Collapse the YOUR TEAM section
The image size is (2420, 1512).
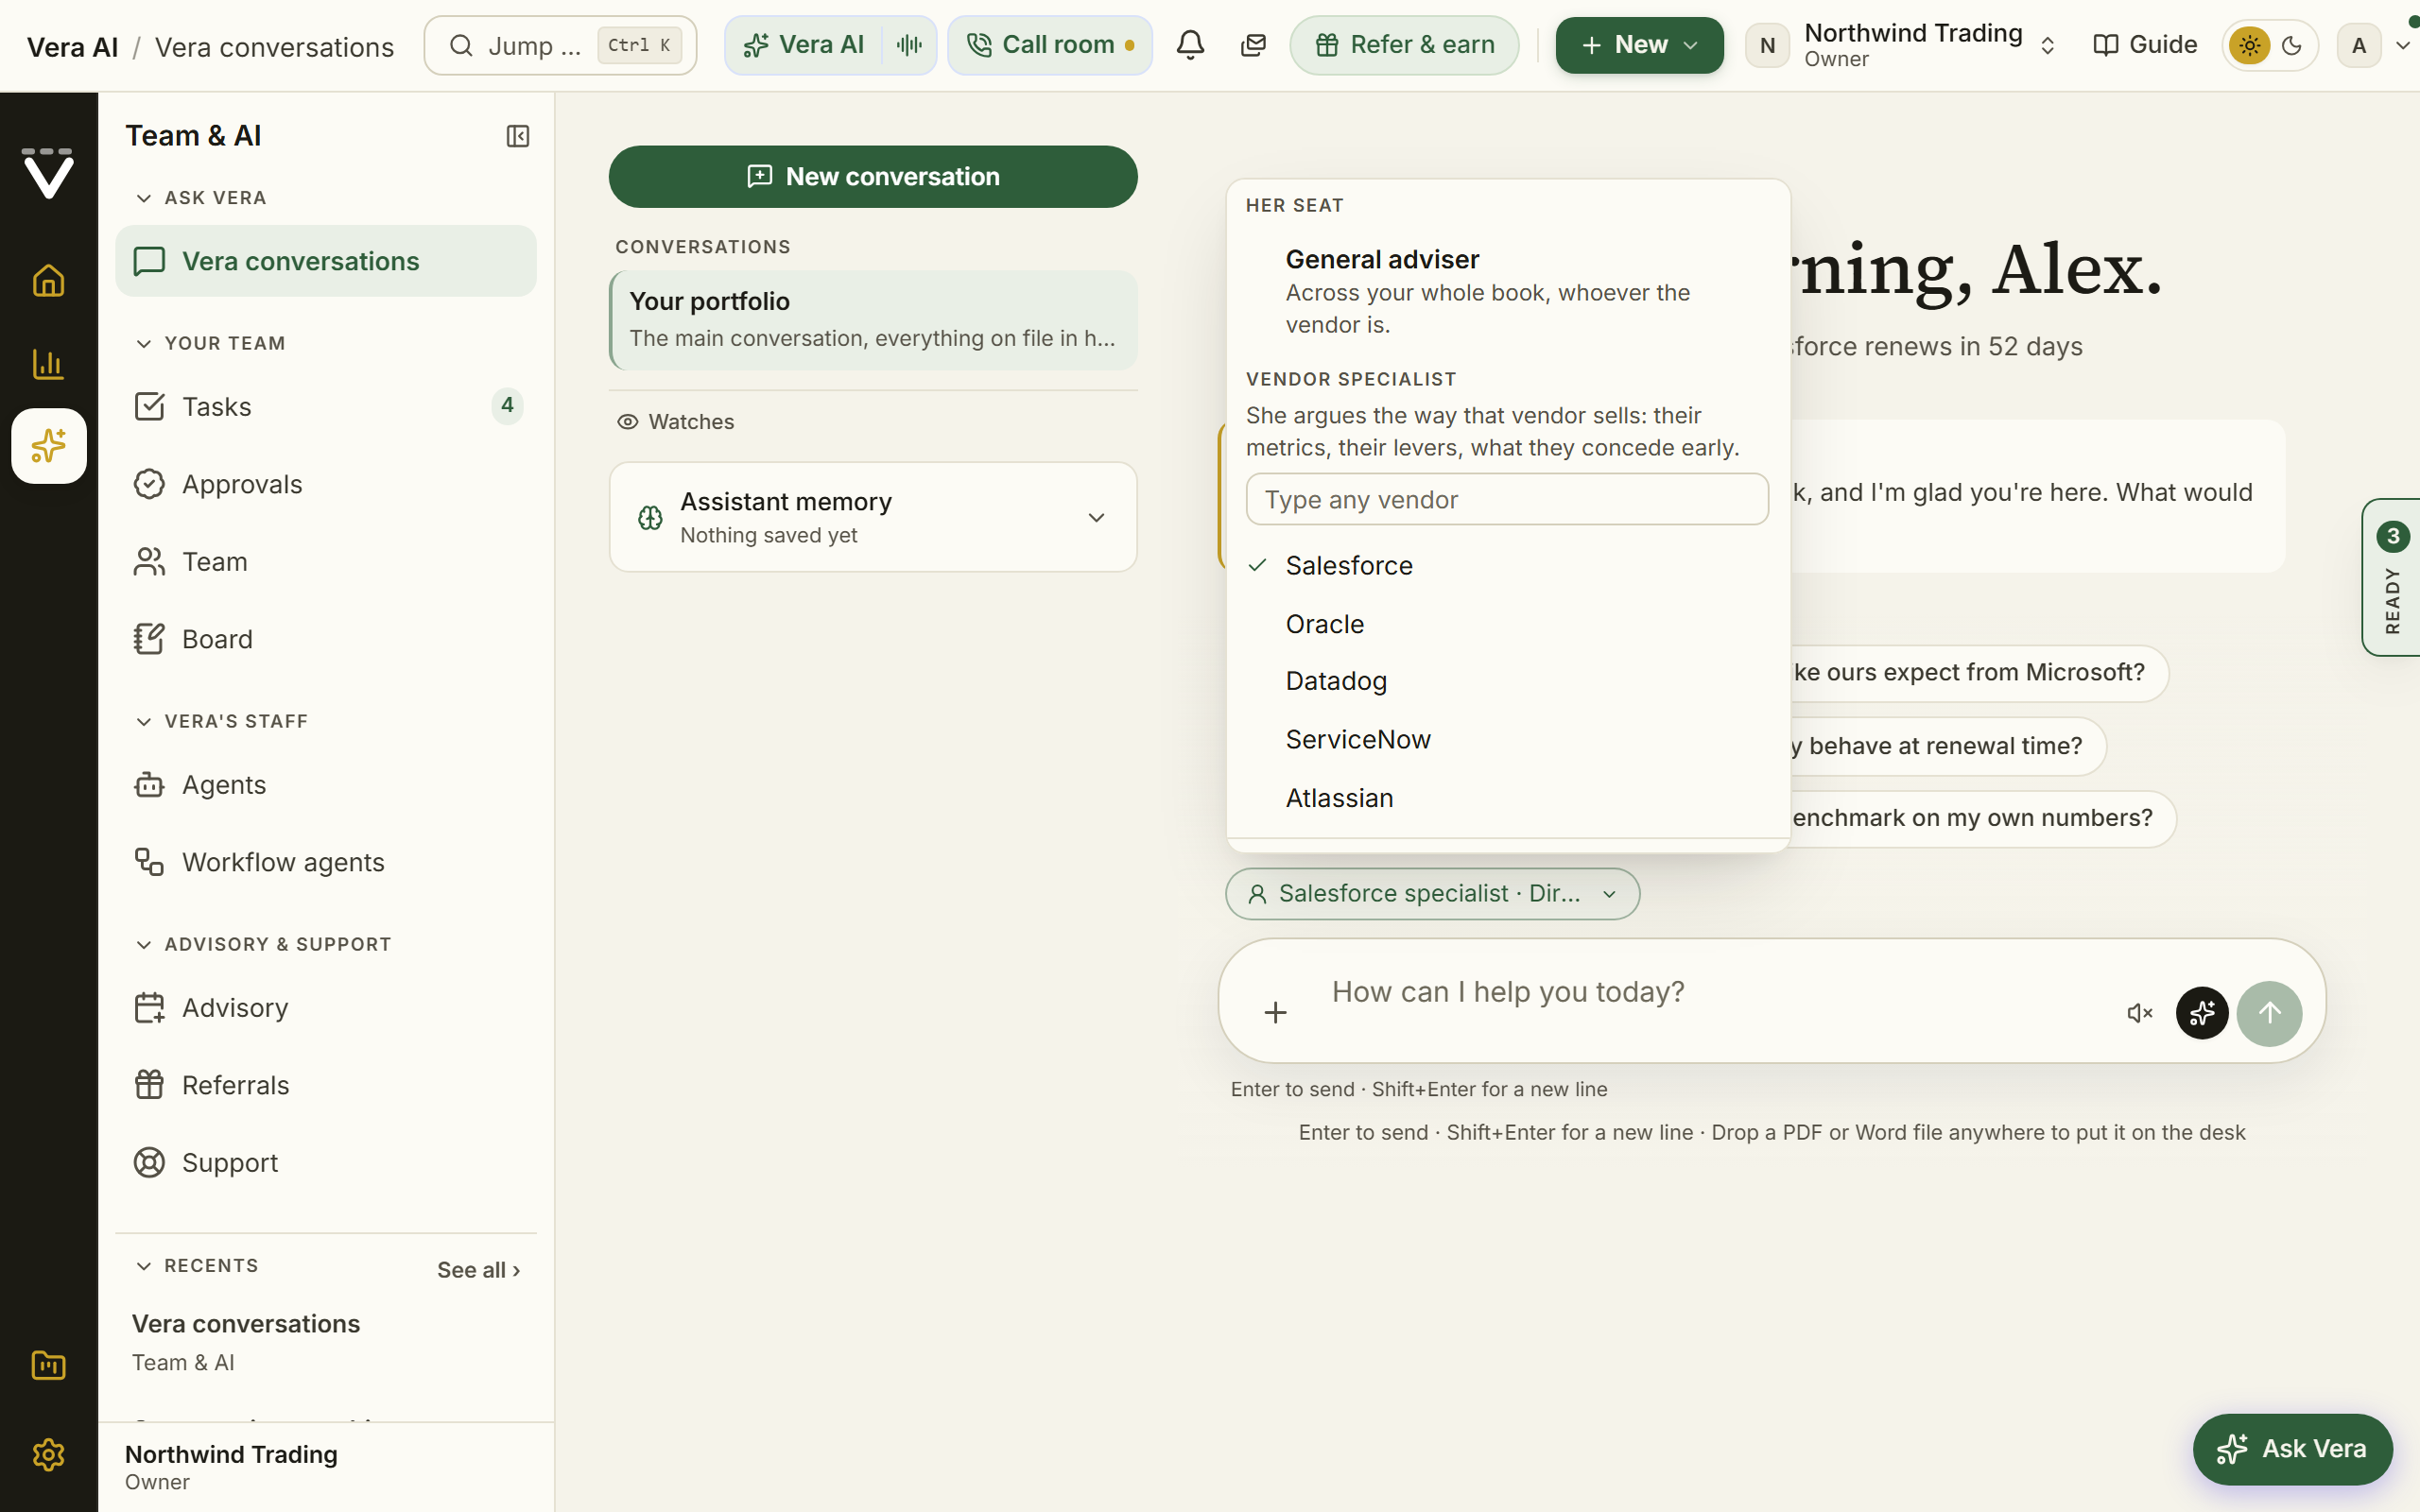click(211, 344)
